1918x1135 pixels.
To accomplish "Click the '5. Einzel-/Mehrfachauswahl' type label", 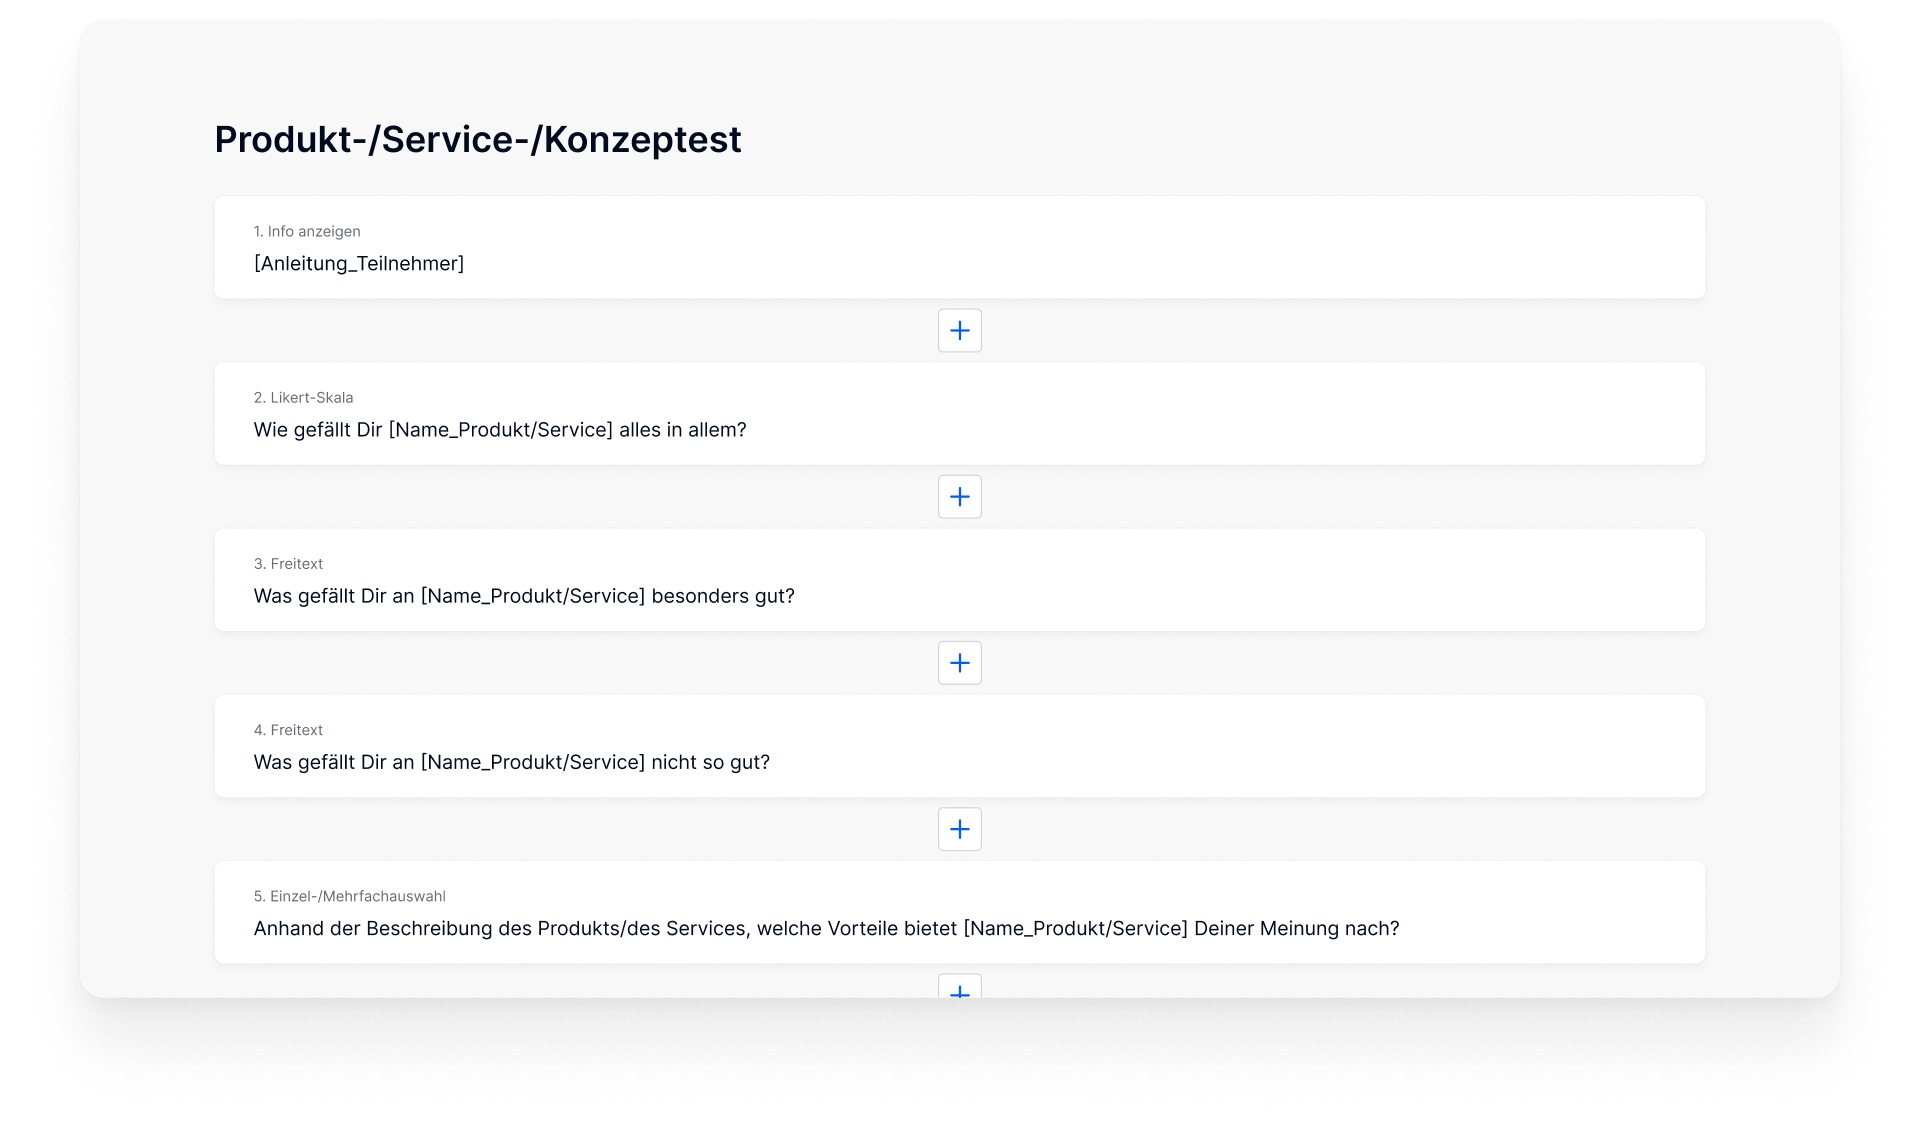I will coord(349,896).
